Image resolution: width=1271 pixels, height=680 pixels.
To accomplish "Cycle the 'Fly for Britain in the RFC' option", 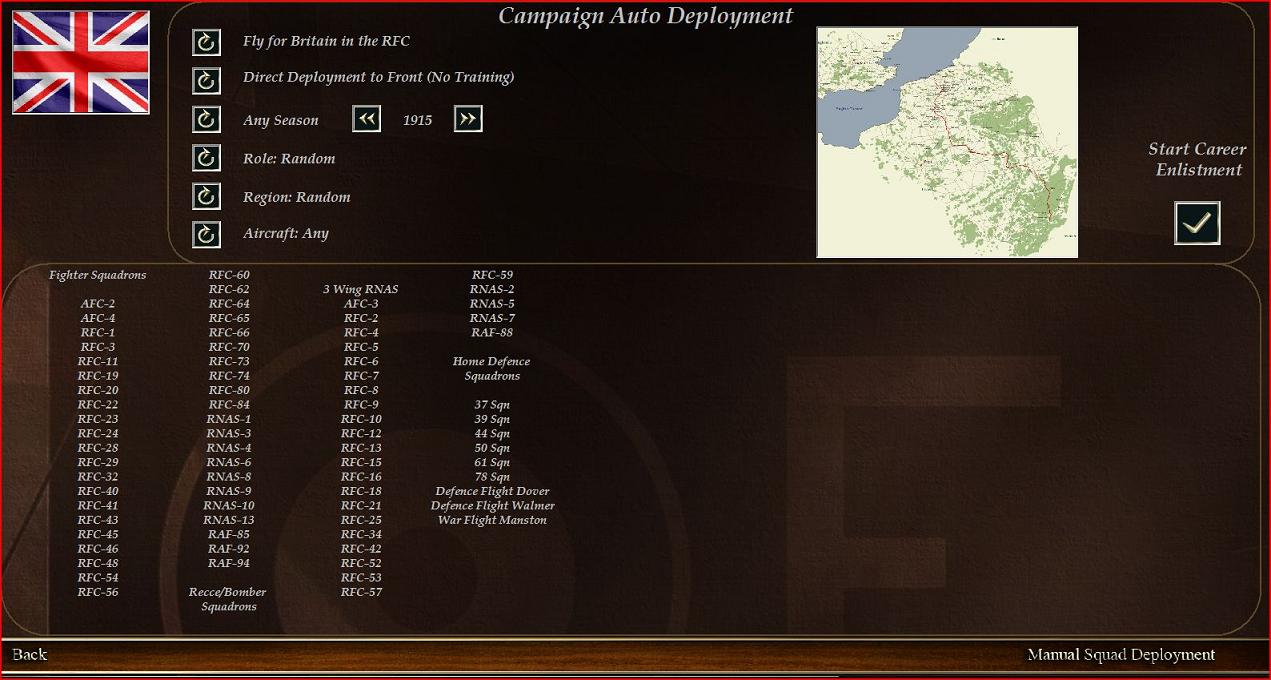I will click(x=206, y=42).
